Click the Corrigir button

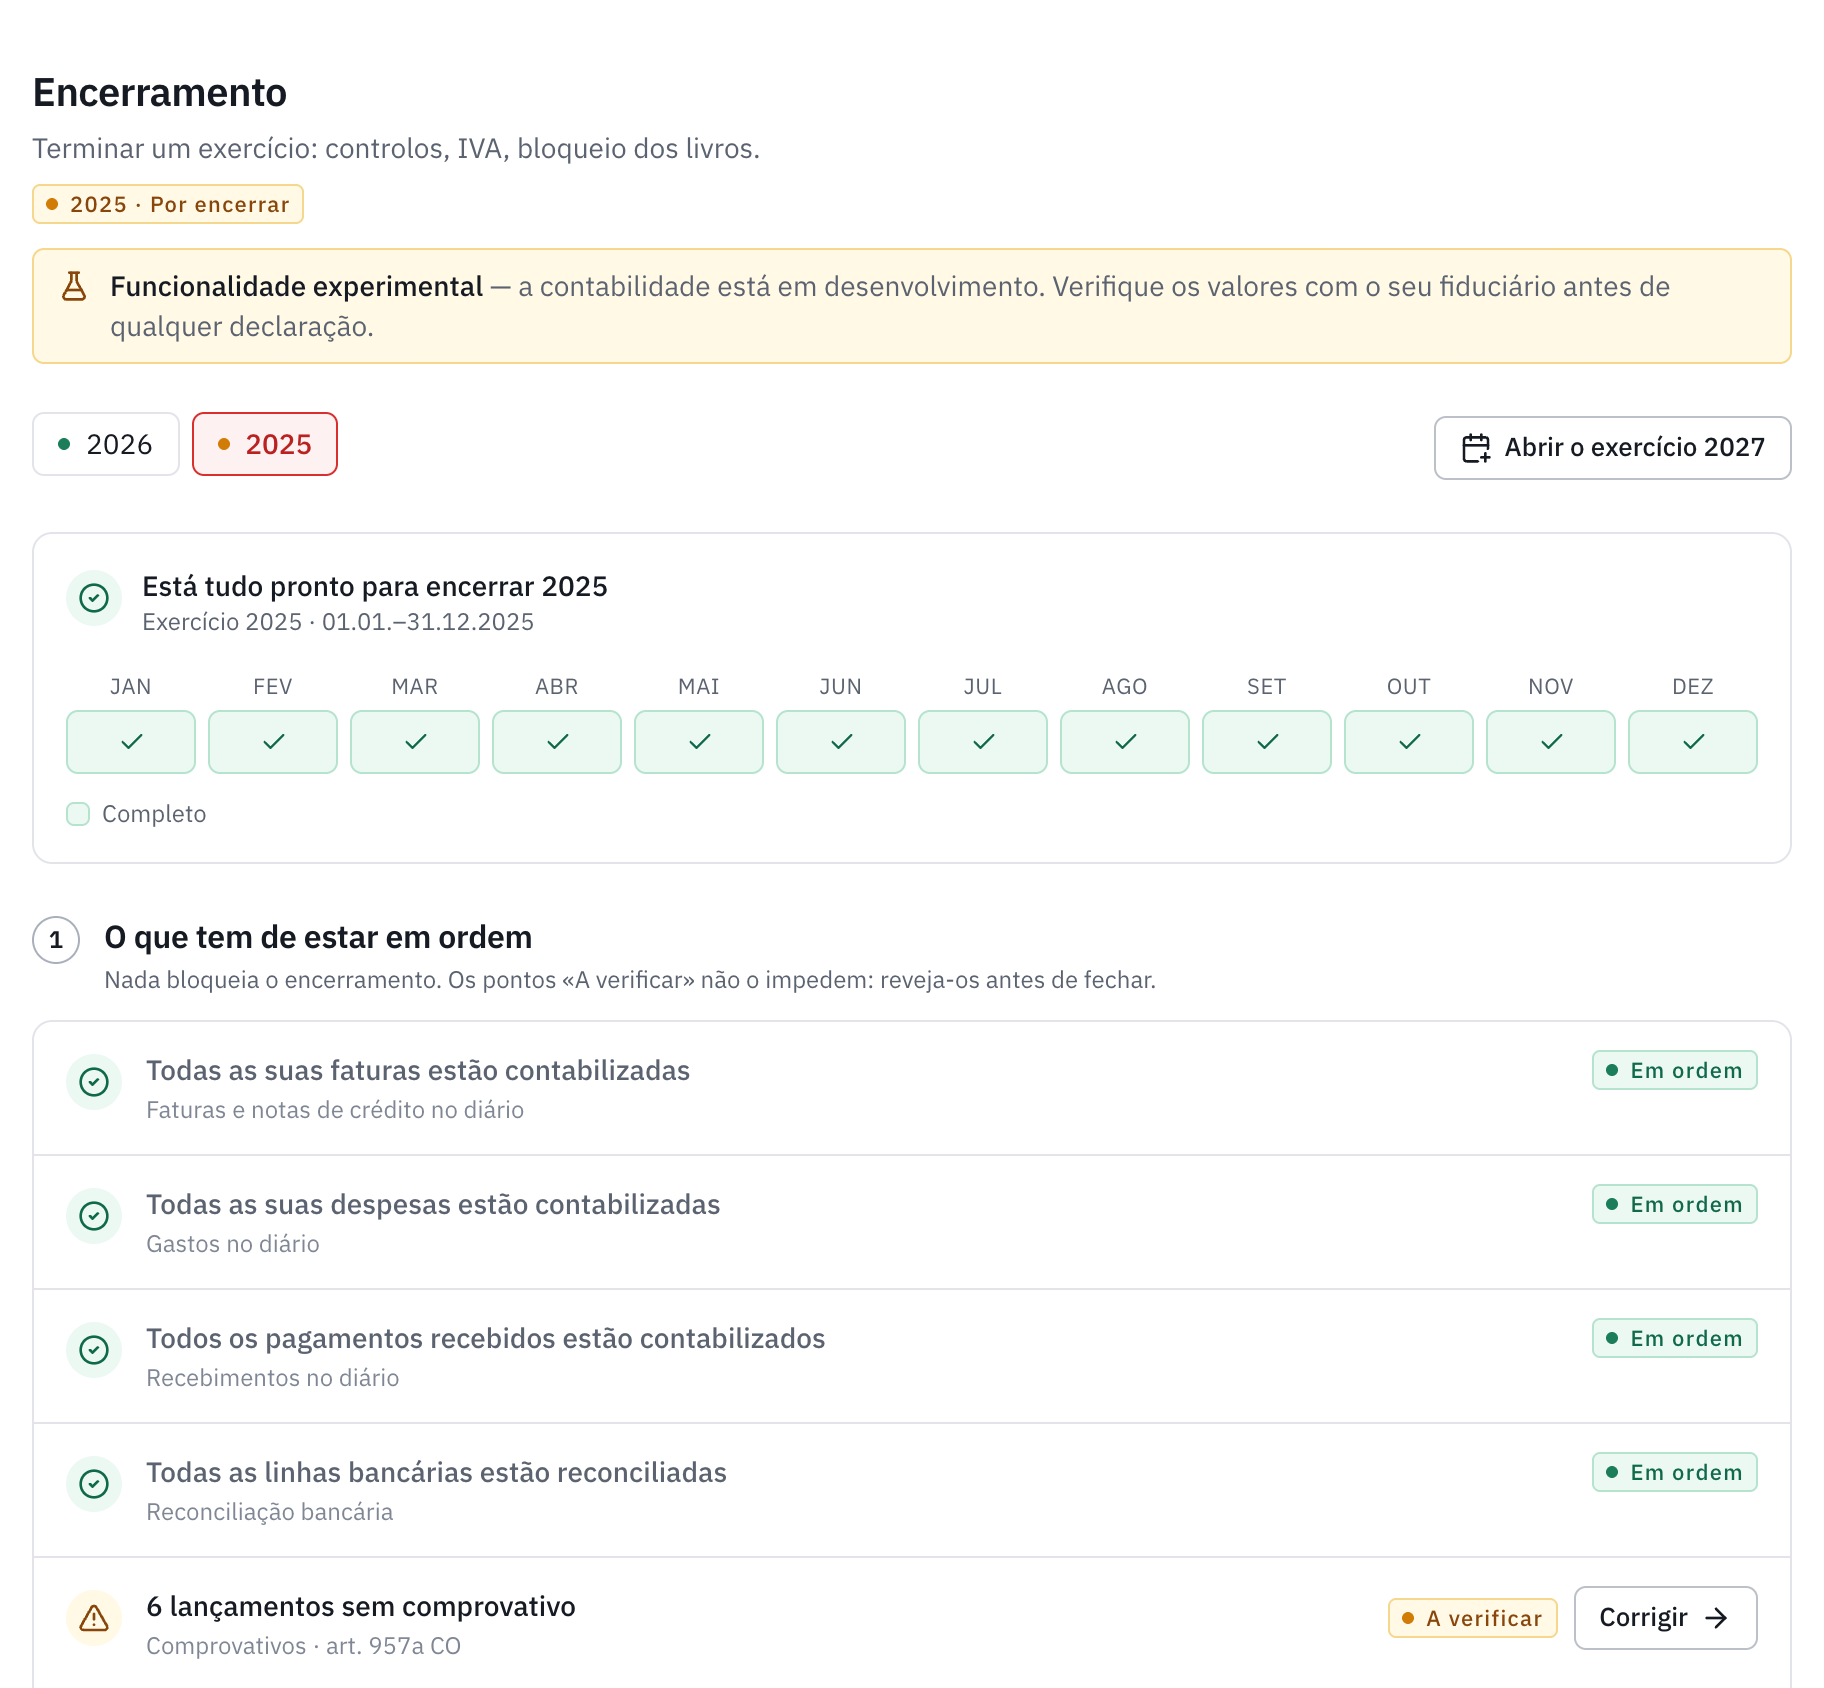1665,1618
